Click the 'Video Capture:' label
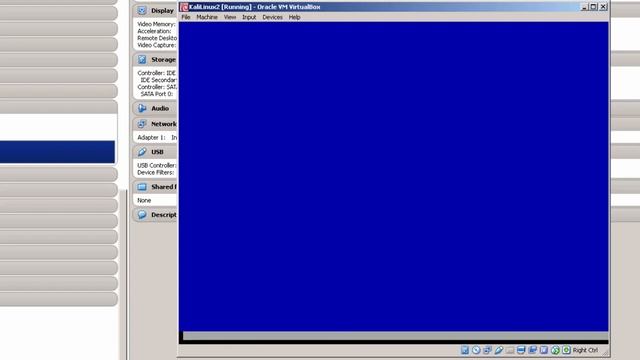This screenshot has width=640, height=360. (157, 45)
